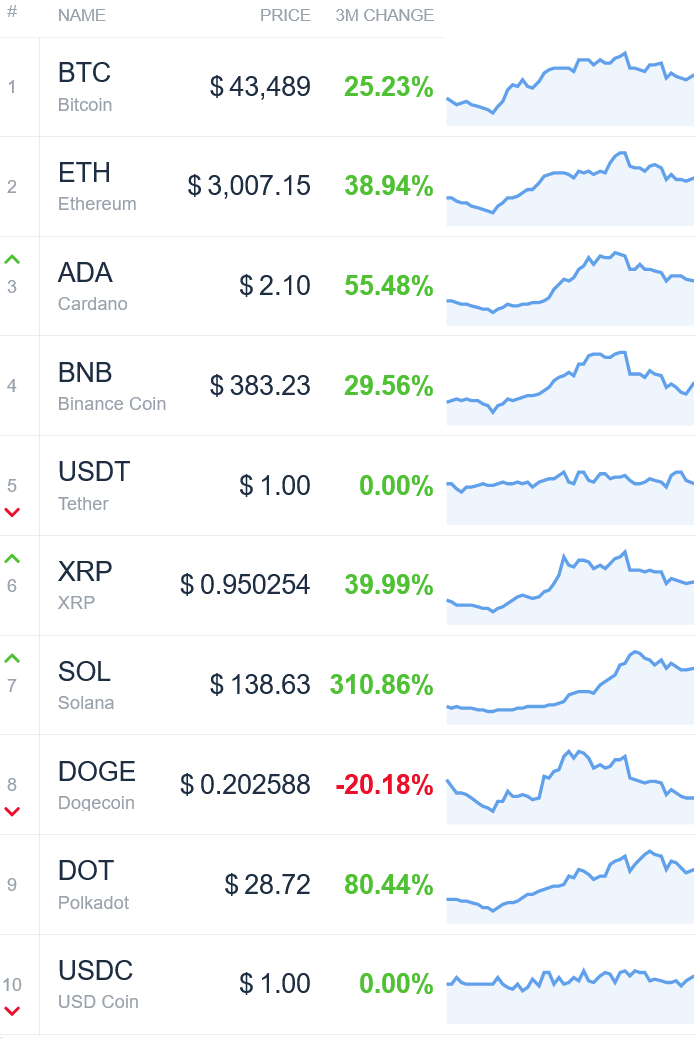698x1039 pixels.
Task: Open the Ethereum ETH coin link
Action: coord(97,186)
